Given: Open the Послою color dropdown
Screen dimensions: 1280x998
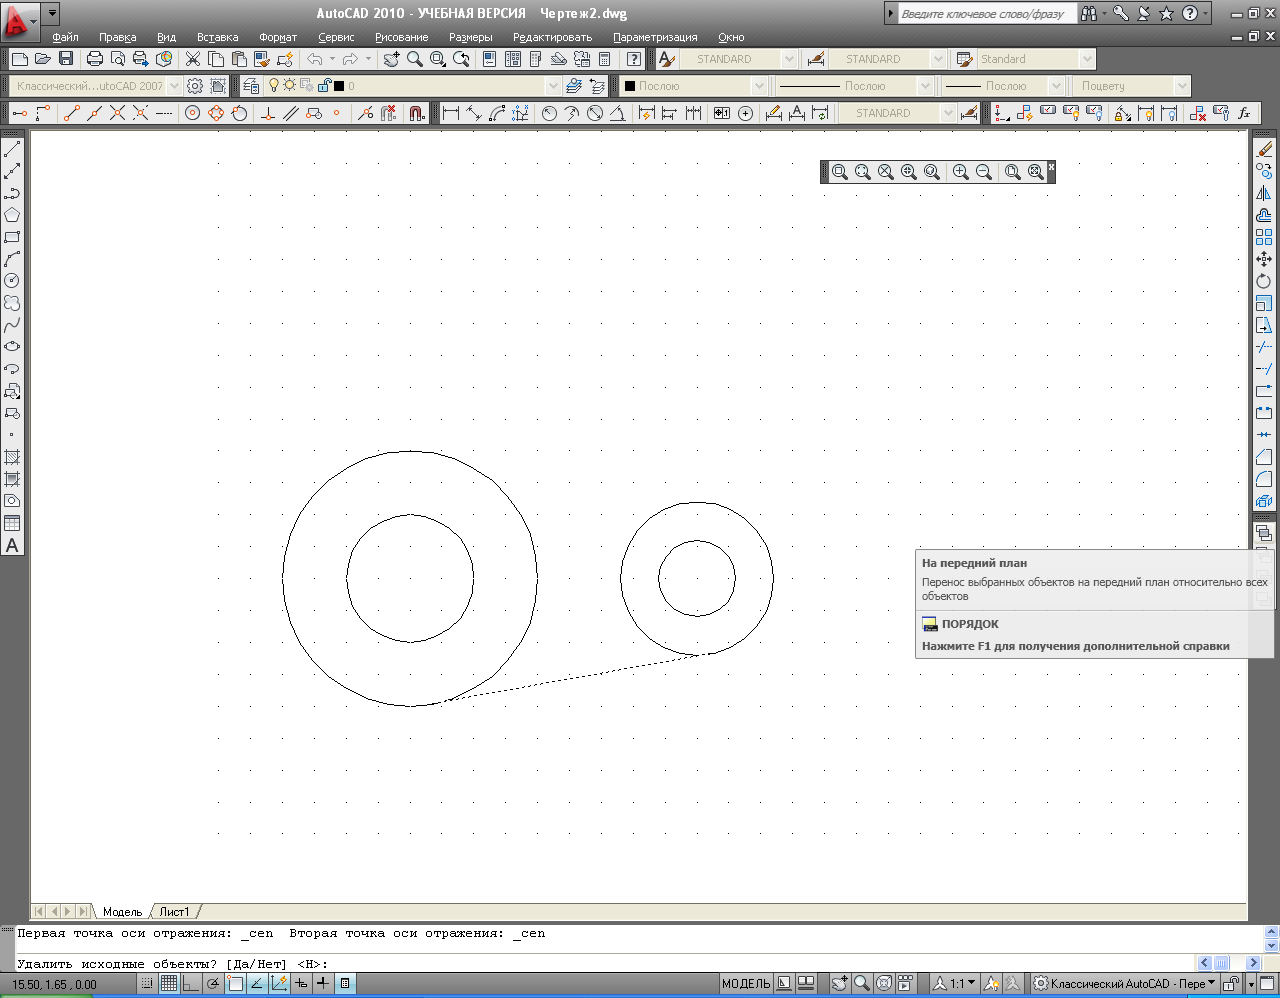Looking at the screenshot, I should click(x=758, y=86).
